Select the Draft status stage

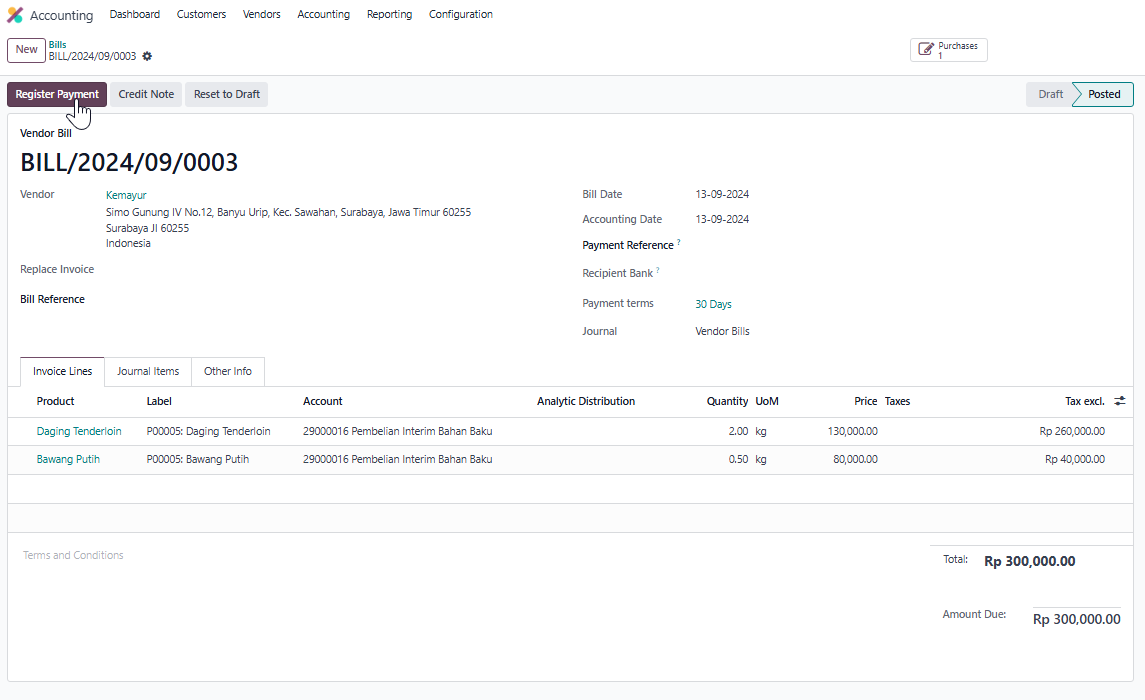(1050, 94)
